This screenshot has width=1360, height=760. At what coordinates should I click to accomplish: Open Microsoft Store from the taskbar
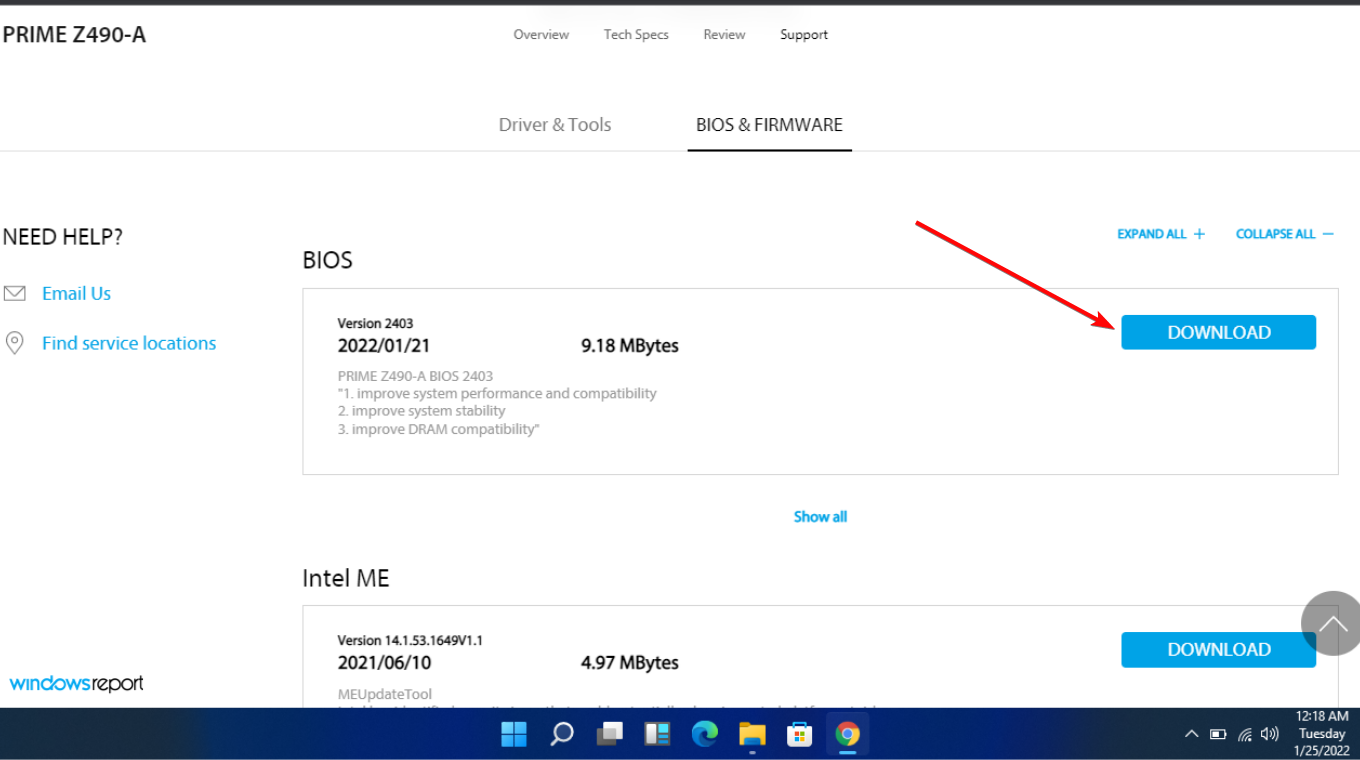coord(799,735)
